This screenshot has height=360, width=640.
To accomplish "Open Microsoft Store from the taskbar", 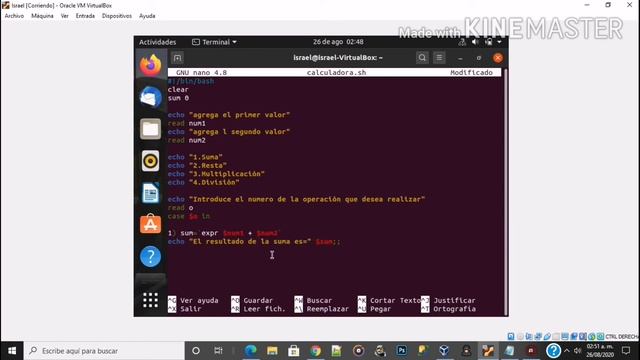I will pyautogui.click(x=293, y=351).
